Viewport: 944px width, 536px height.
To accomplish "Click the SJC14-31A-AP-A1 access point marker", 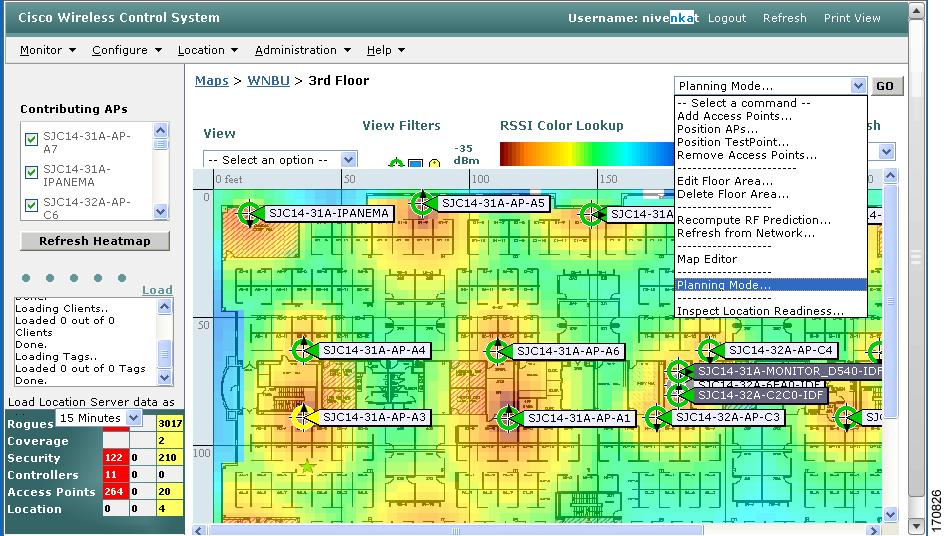I will click(x=508, y=418).
